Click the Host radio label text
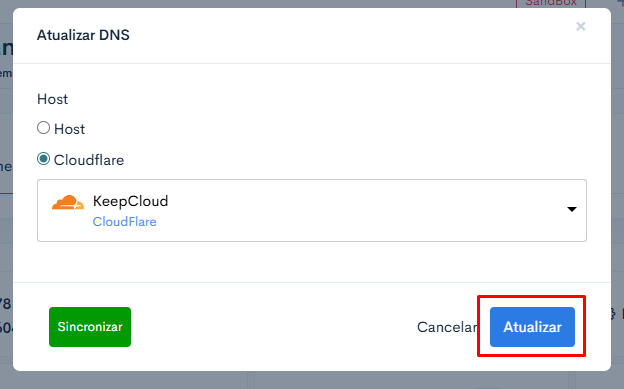This screenshot has height=389, width=624. point(70,129)
